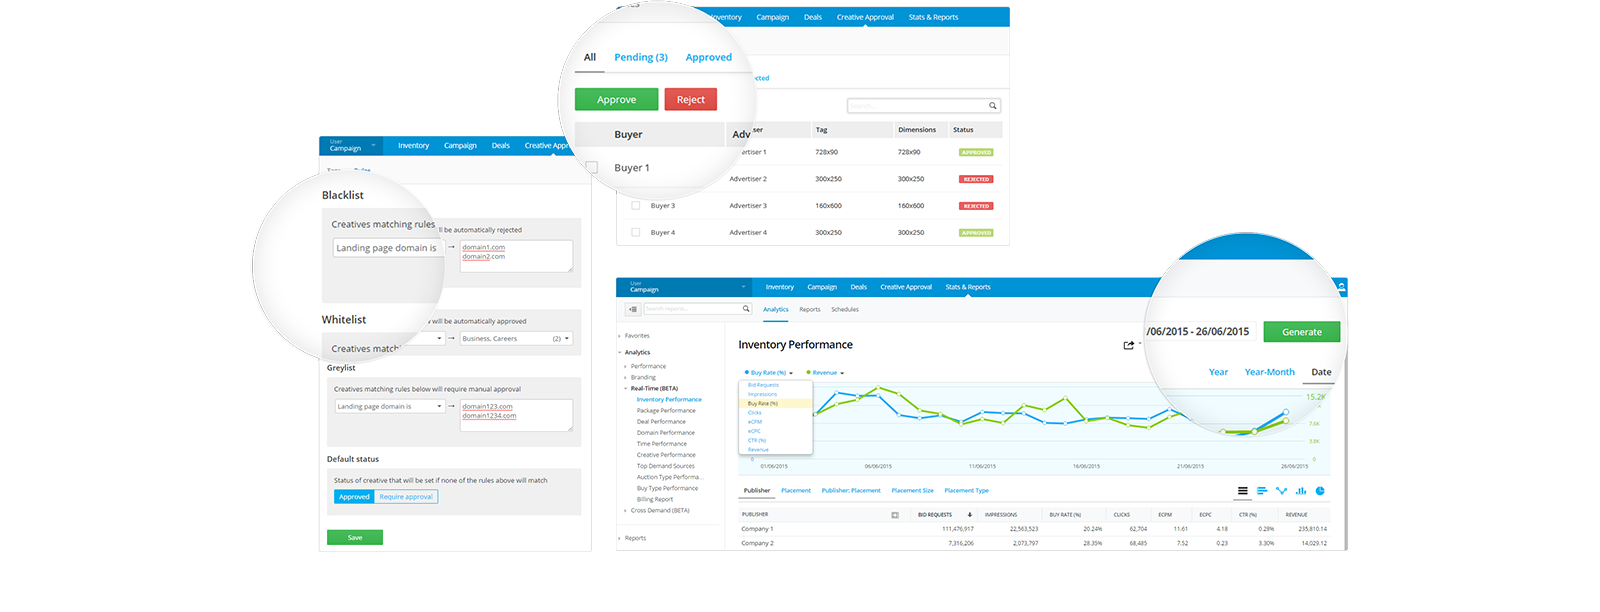1600x612 pixels.
Task: Select the Require approval default status
Action: tap(406, 497)
